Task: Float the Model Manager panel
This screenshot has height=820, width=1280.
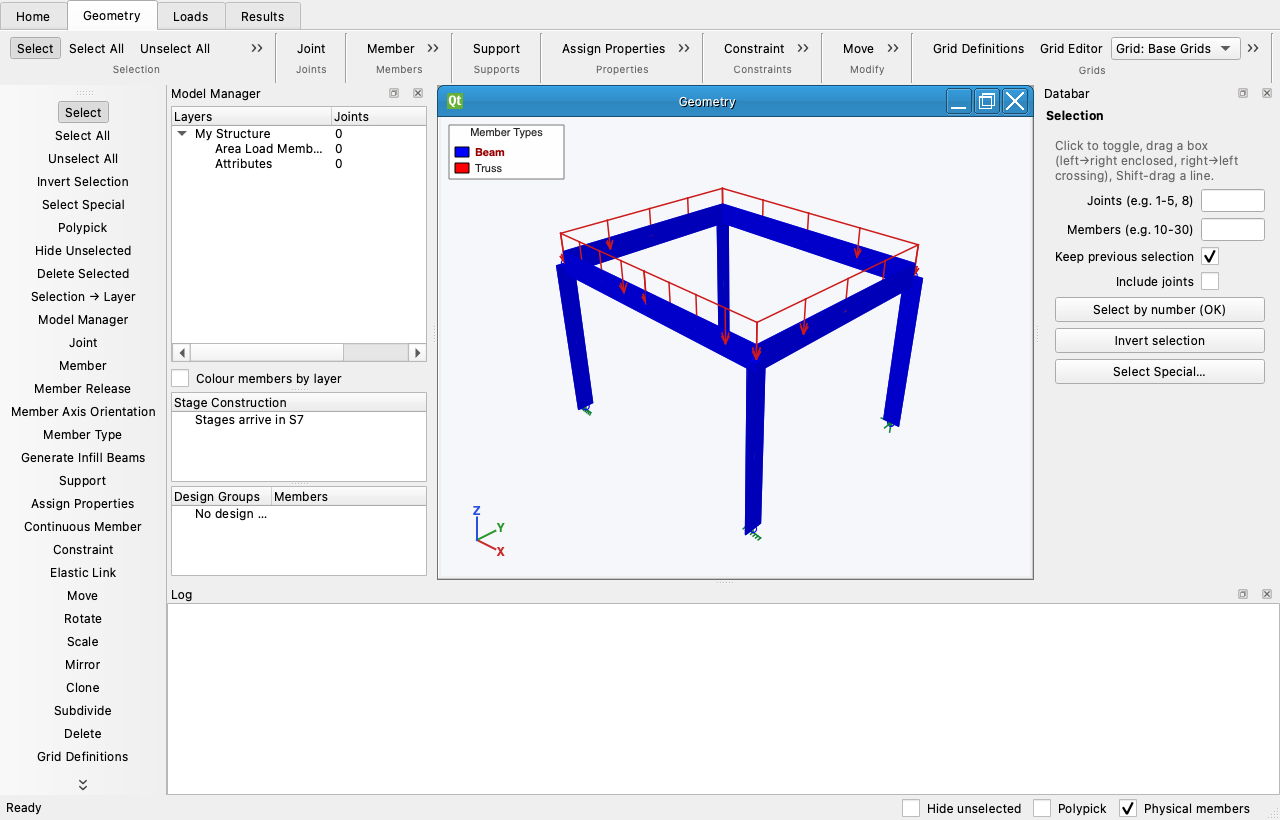Action: point(394,93)
